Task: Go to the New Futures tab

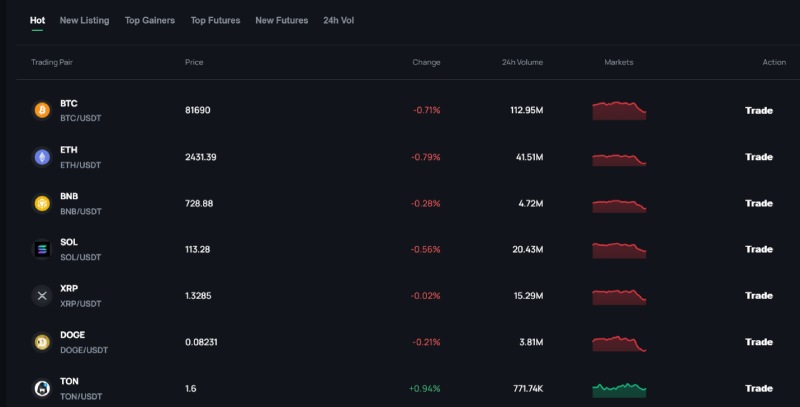Action: click(x=282, y=20)
